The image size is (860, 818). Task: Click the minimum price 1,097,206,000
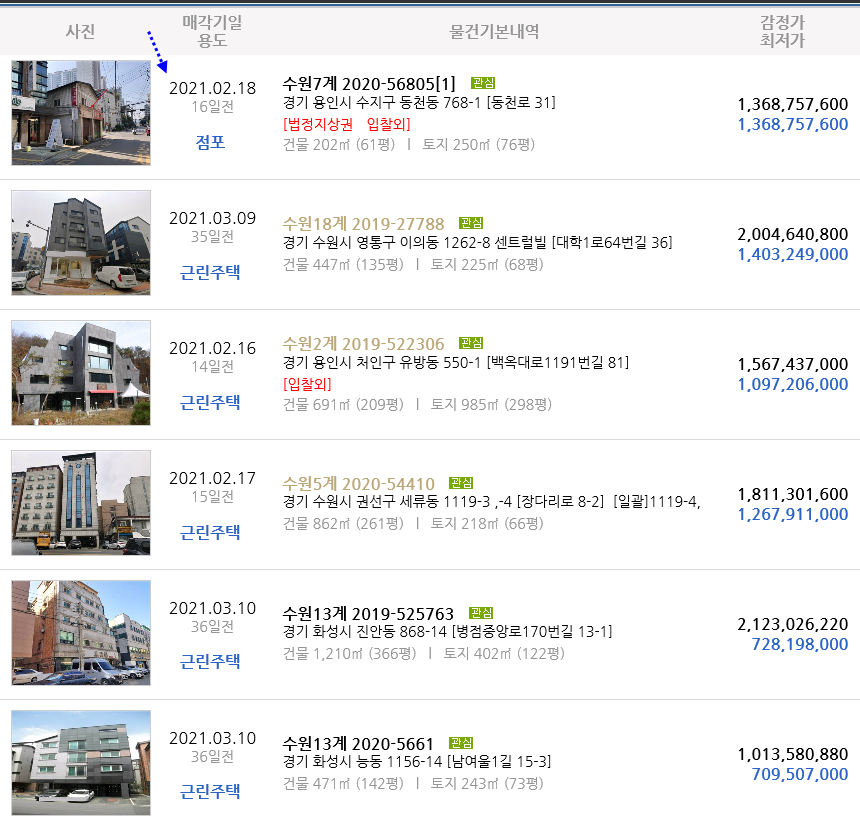coord(793,385)
